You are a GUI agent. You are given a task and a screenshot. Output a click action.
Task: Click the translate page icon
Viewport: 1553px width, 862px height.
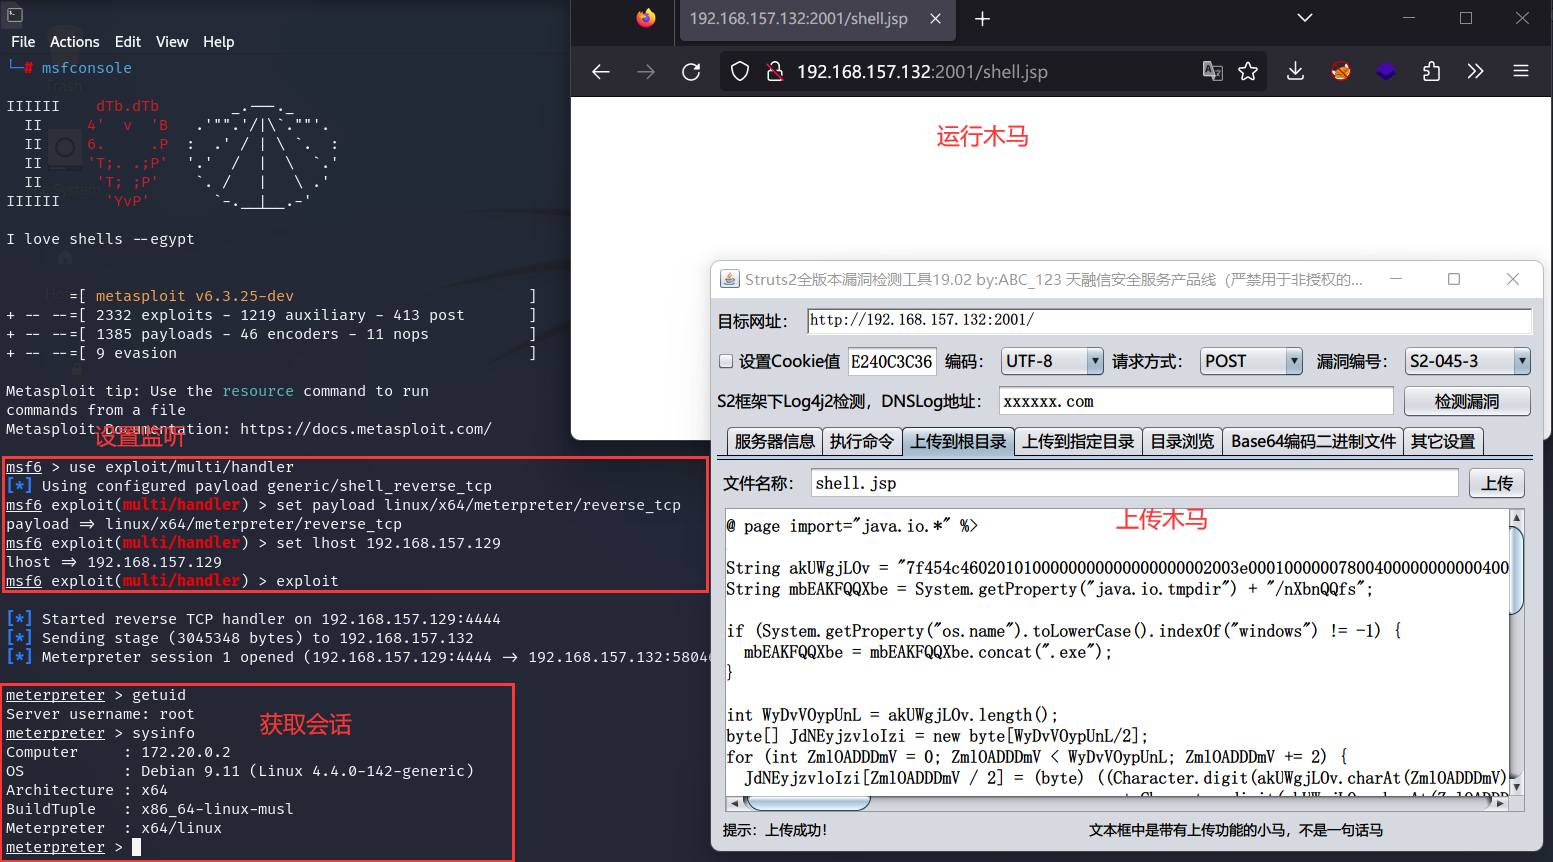(x=1212, y=71)
